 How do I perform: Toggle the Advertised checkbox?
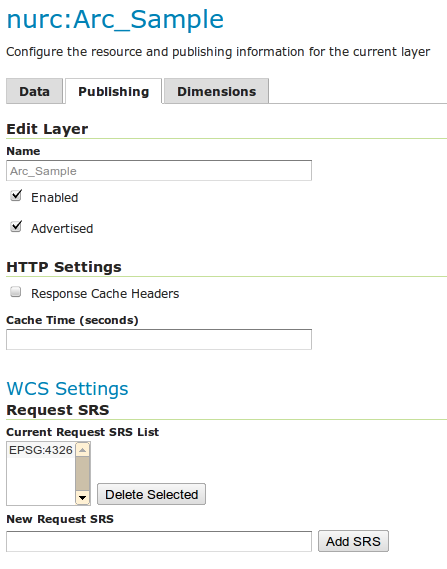16,227
